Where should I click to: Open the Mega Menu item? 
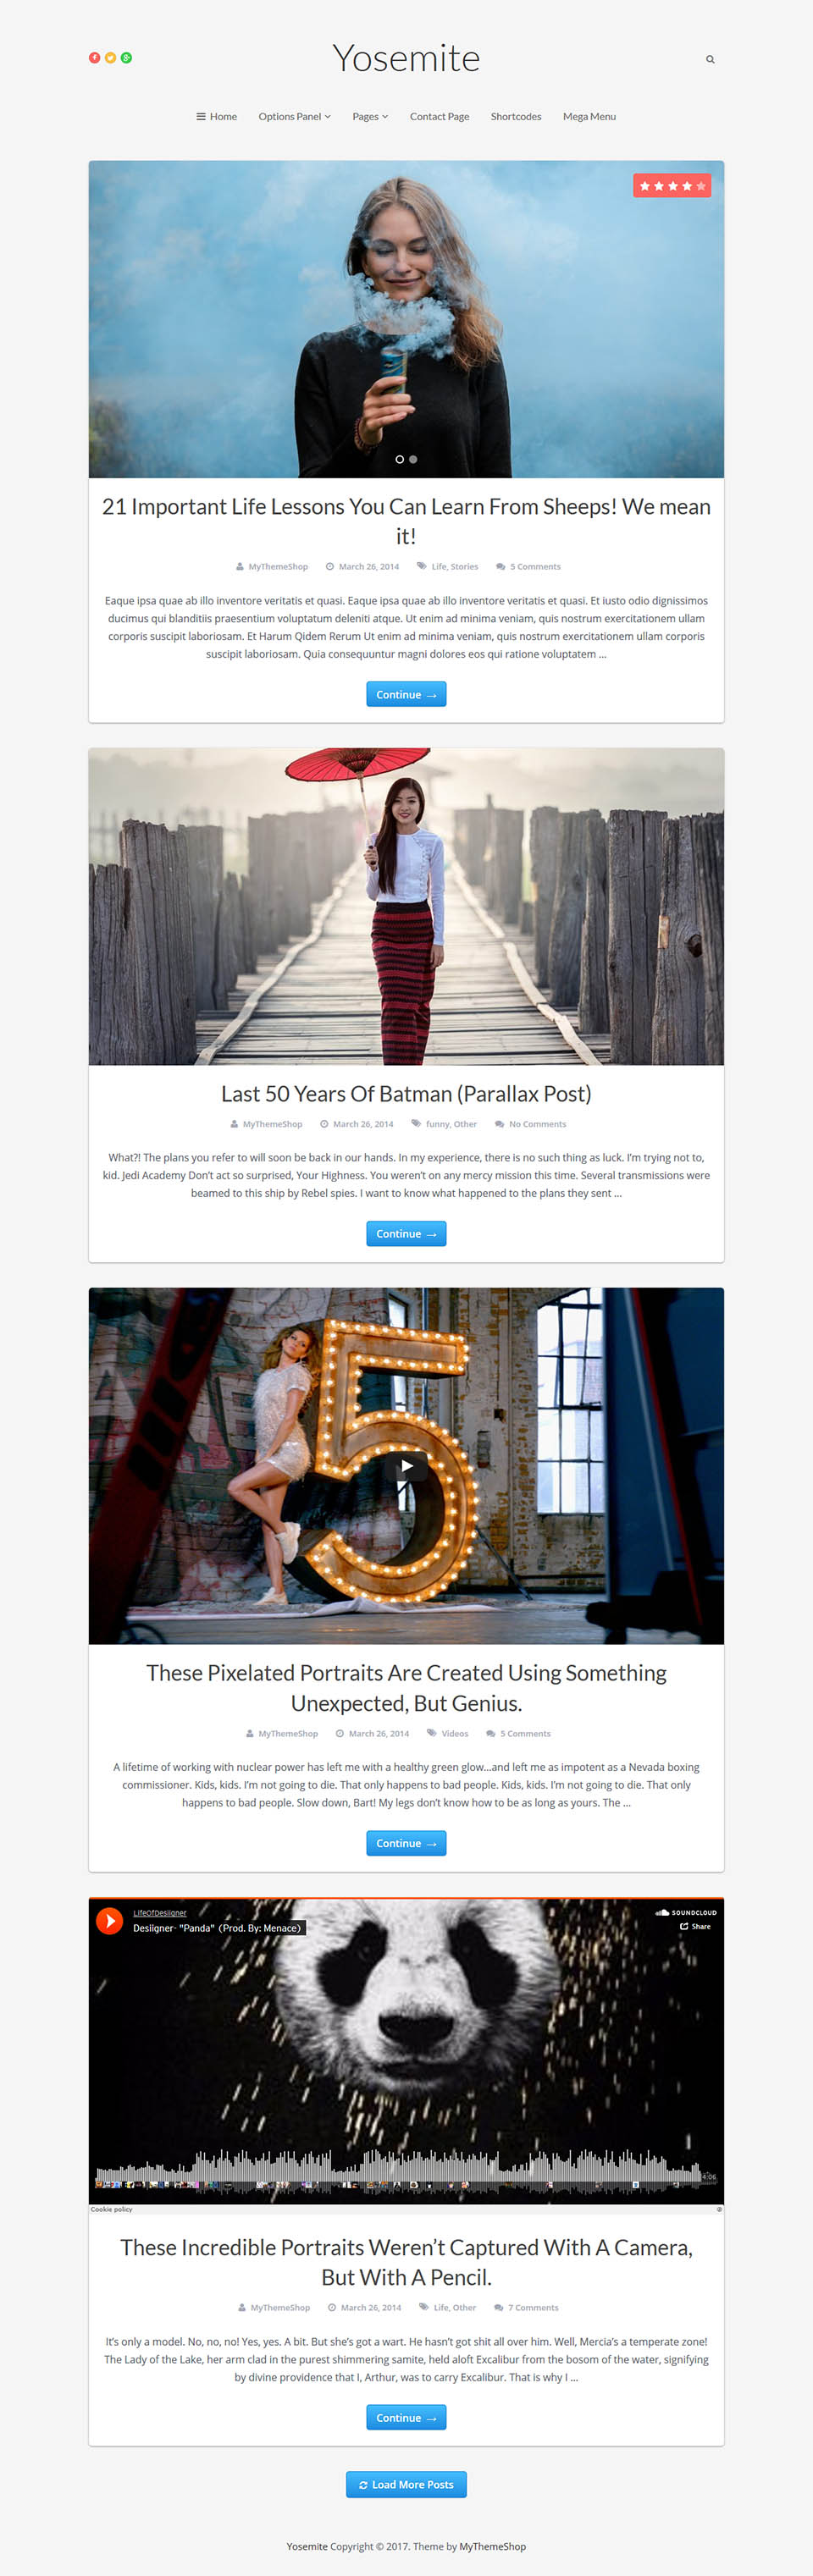click(x=589, y=117)
